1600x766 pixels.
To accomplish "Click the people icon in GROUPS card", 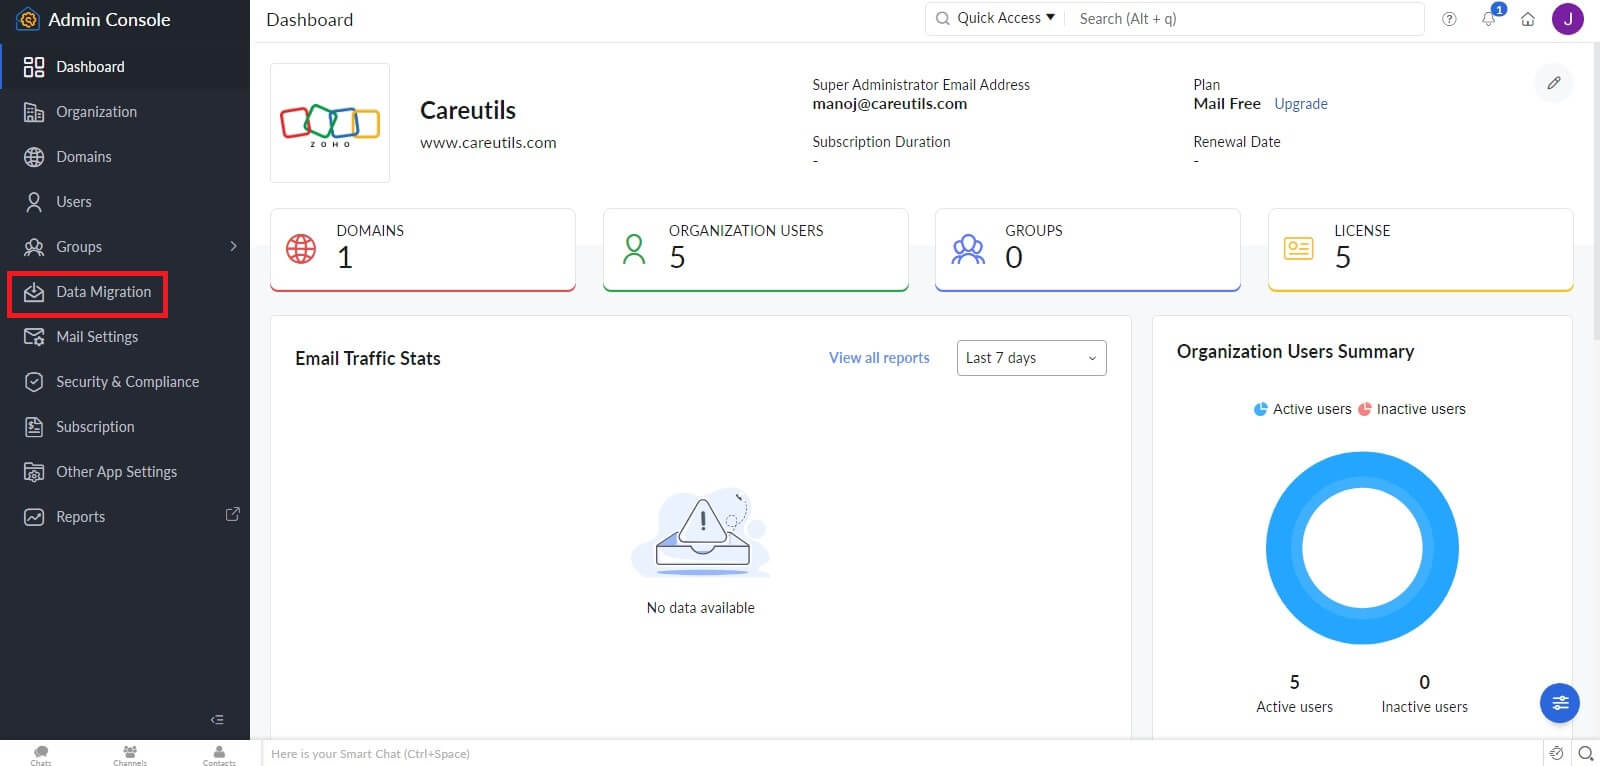I will click(968, 249).
